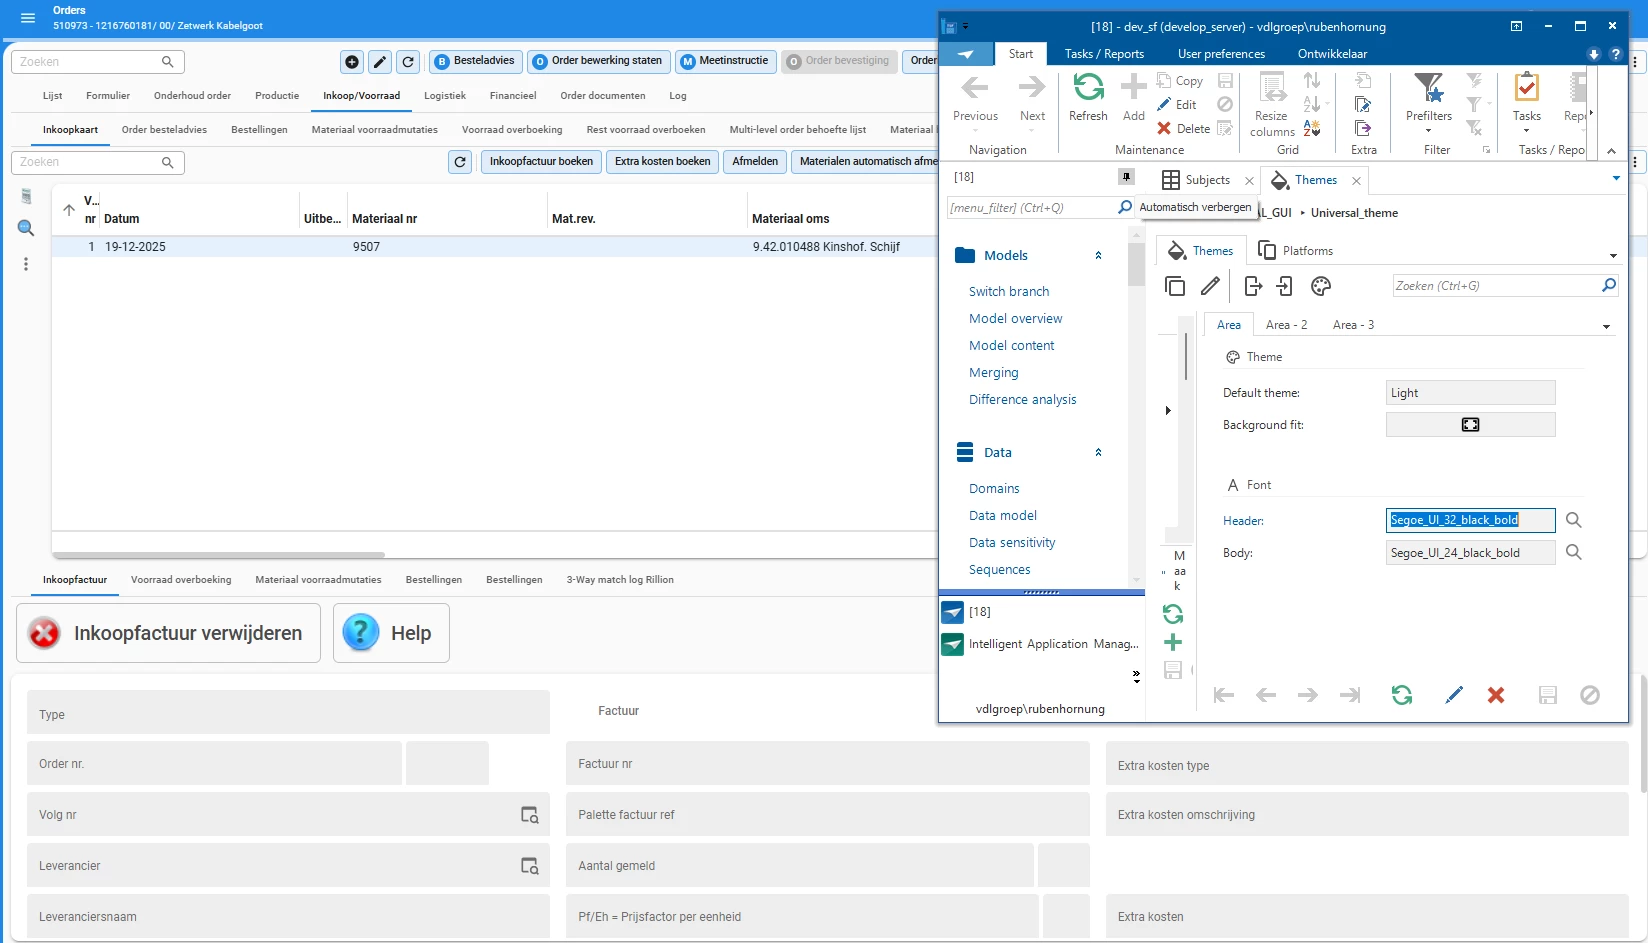Viewport: 1648px width, 943px height.
Task: Click the color palette icon in Themes toolbar
Action: [x=1321, y=287]
